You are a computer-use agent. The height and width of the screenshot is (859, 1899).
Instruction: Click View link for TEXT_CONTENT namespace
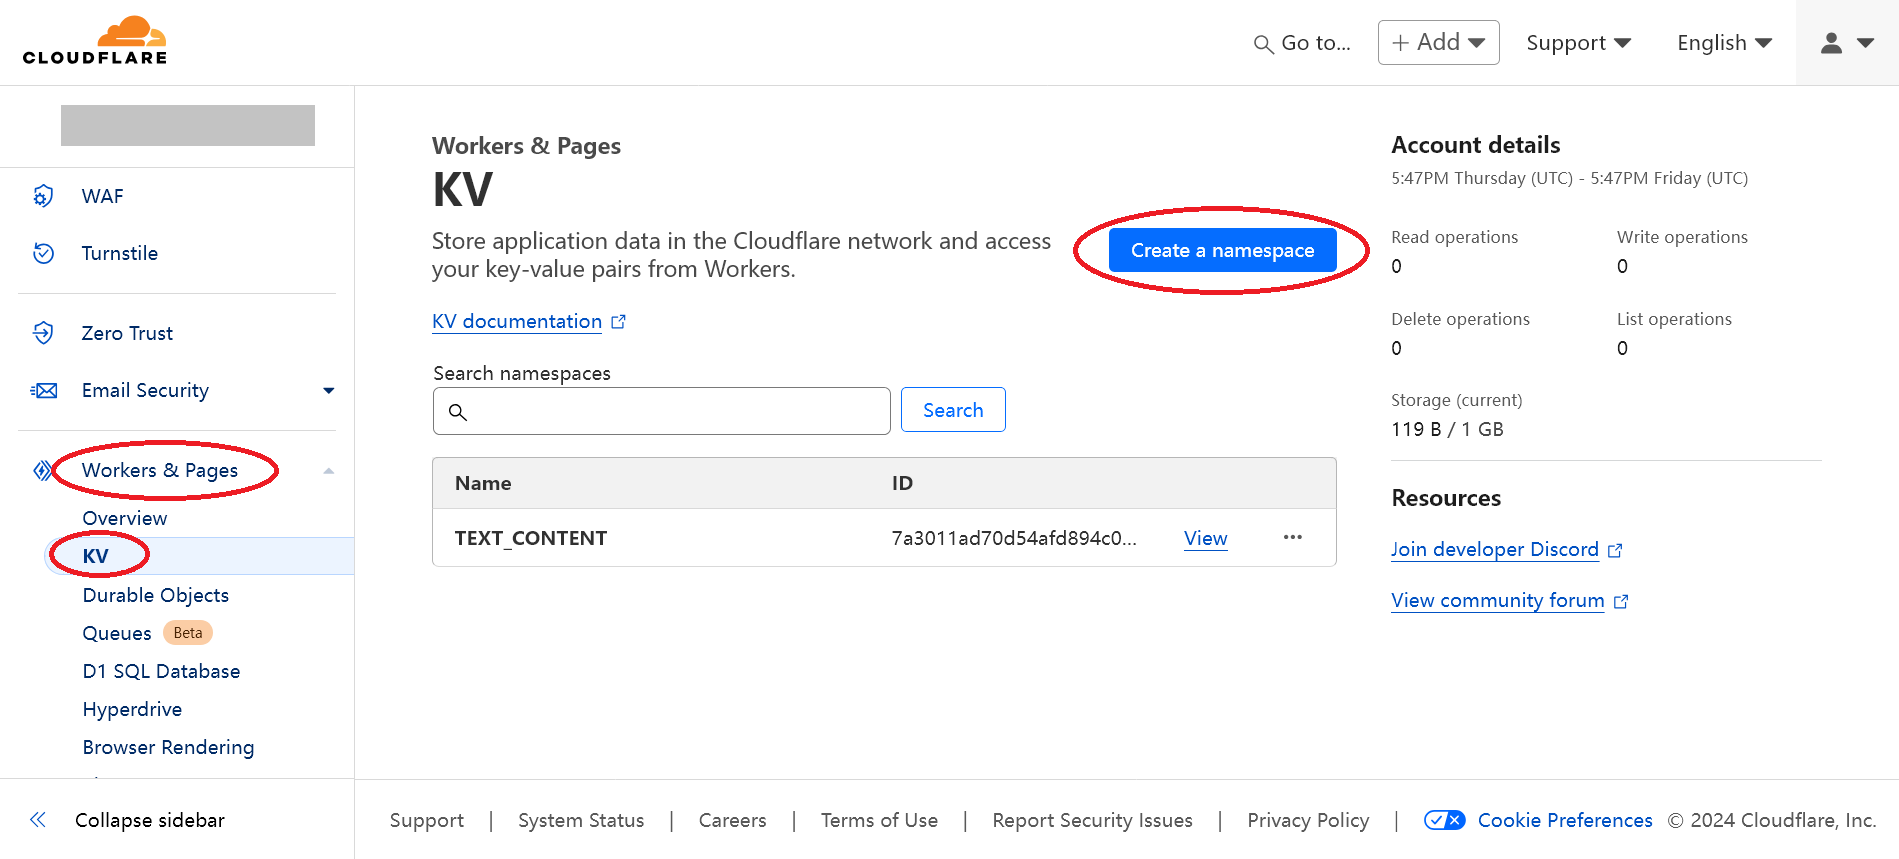[1205, 538]
